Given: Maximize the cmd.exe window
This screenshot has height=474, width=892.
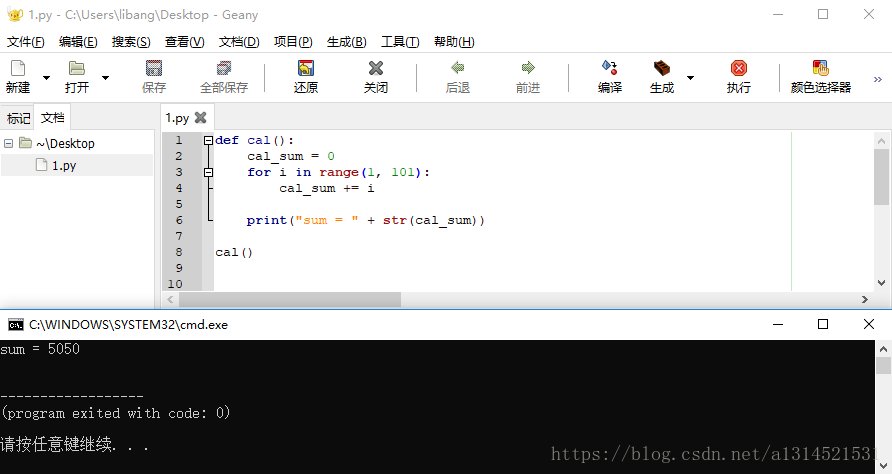Looking at the screenshot, I should point(823,324).
